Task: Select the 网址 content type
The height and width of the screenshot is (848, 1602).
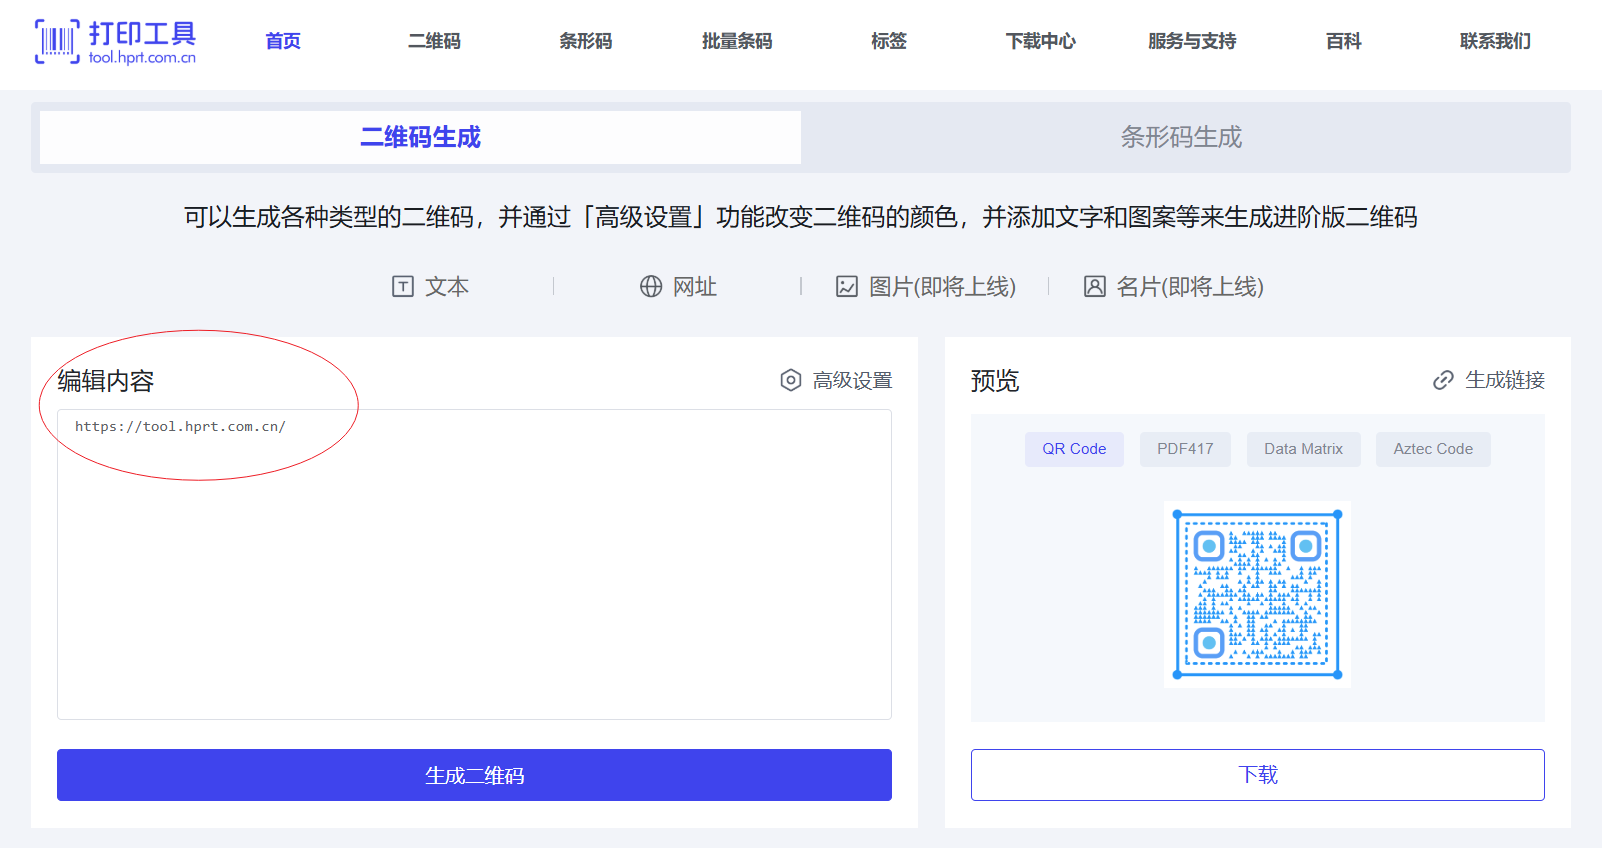Action: [x=678, y=287]
